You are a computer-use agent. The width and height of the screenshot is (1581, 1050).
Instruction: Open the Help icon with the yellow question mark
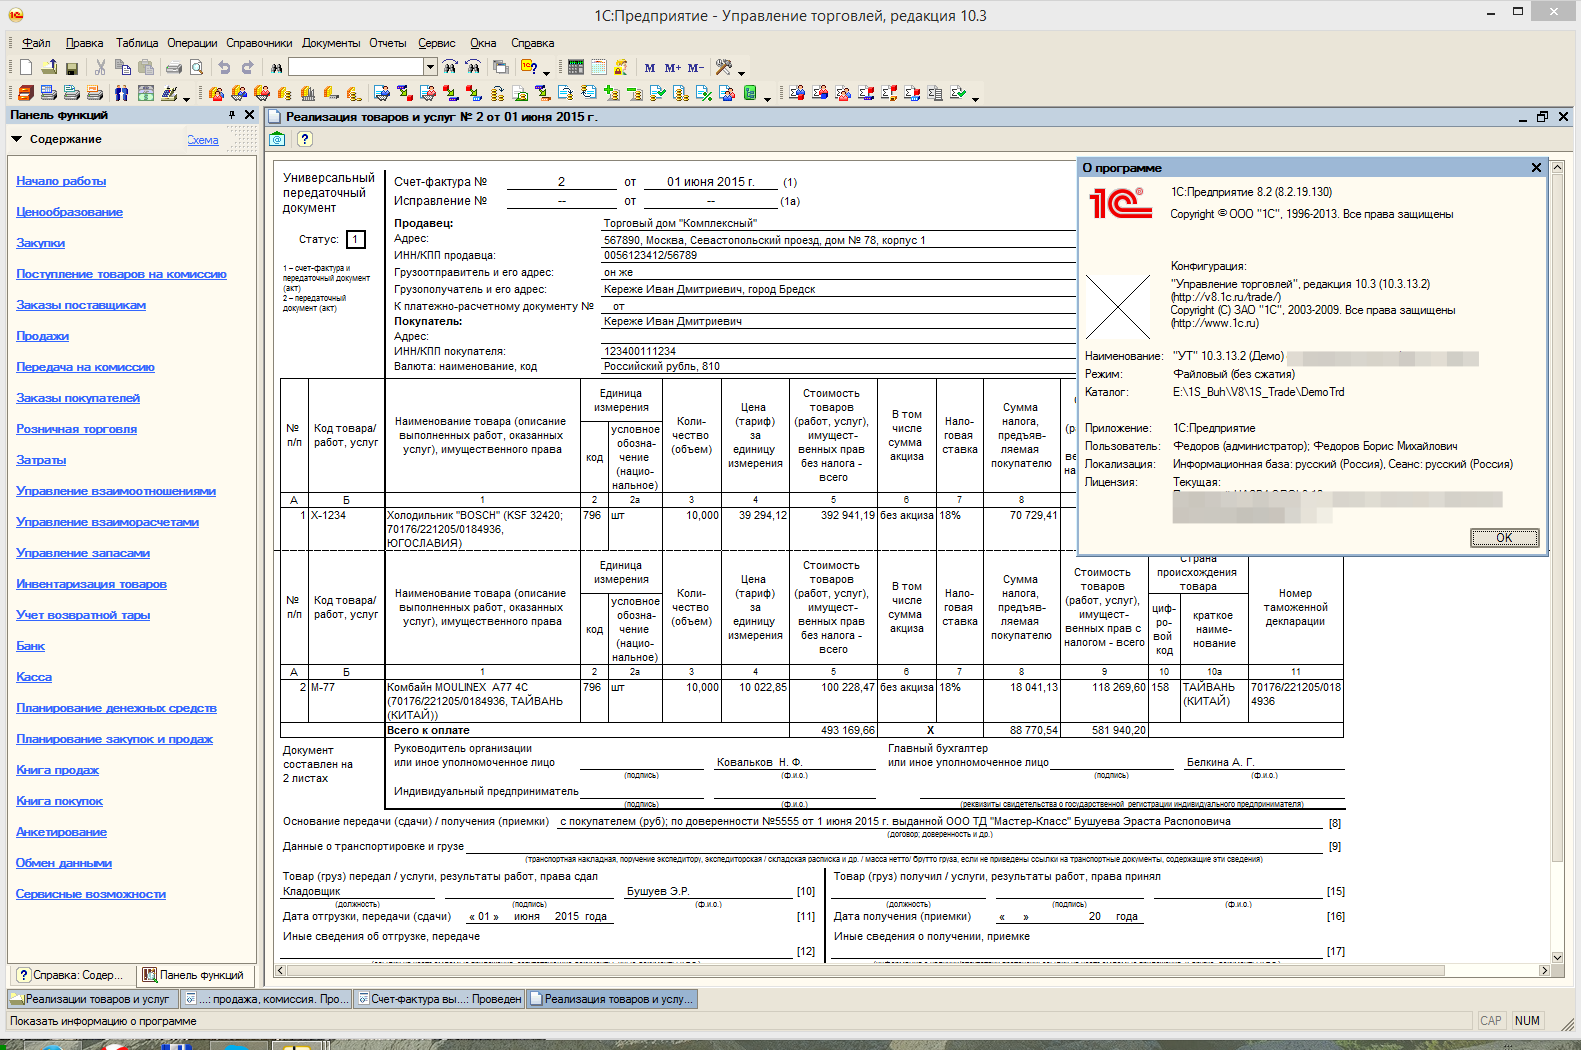pos(529,67)
